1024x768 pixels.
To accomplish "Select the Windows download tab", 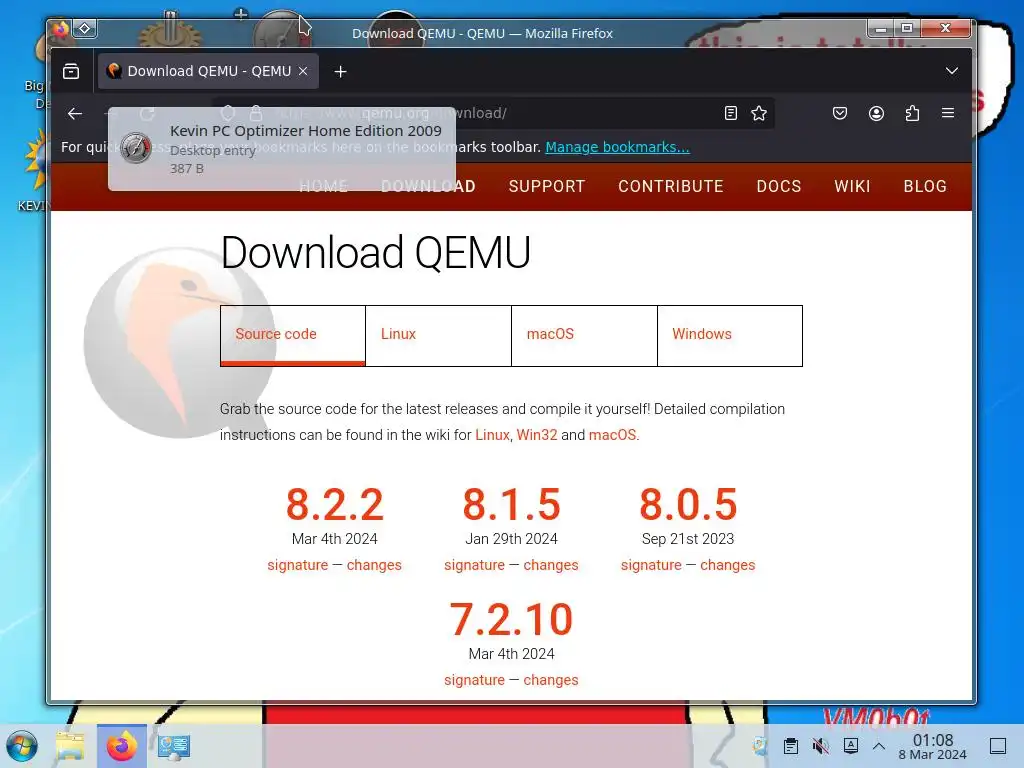I will click(729, 336).
